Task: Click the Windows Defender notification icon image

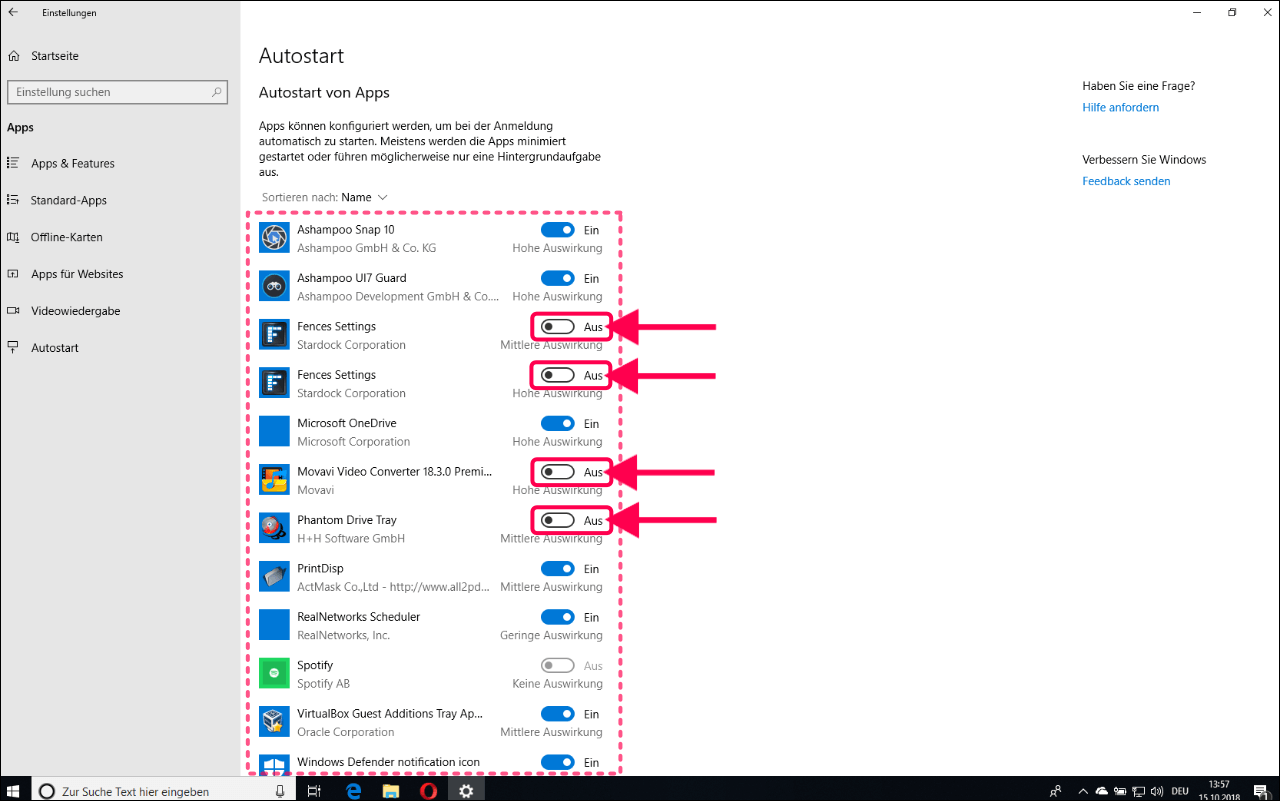Action: pos(274,765)
